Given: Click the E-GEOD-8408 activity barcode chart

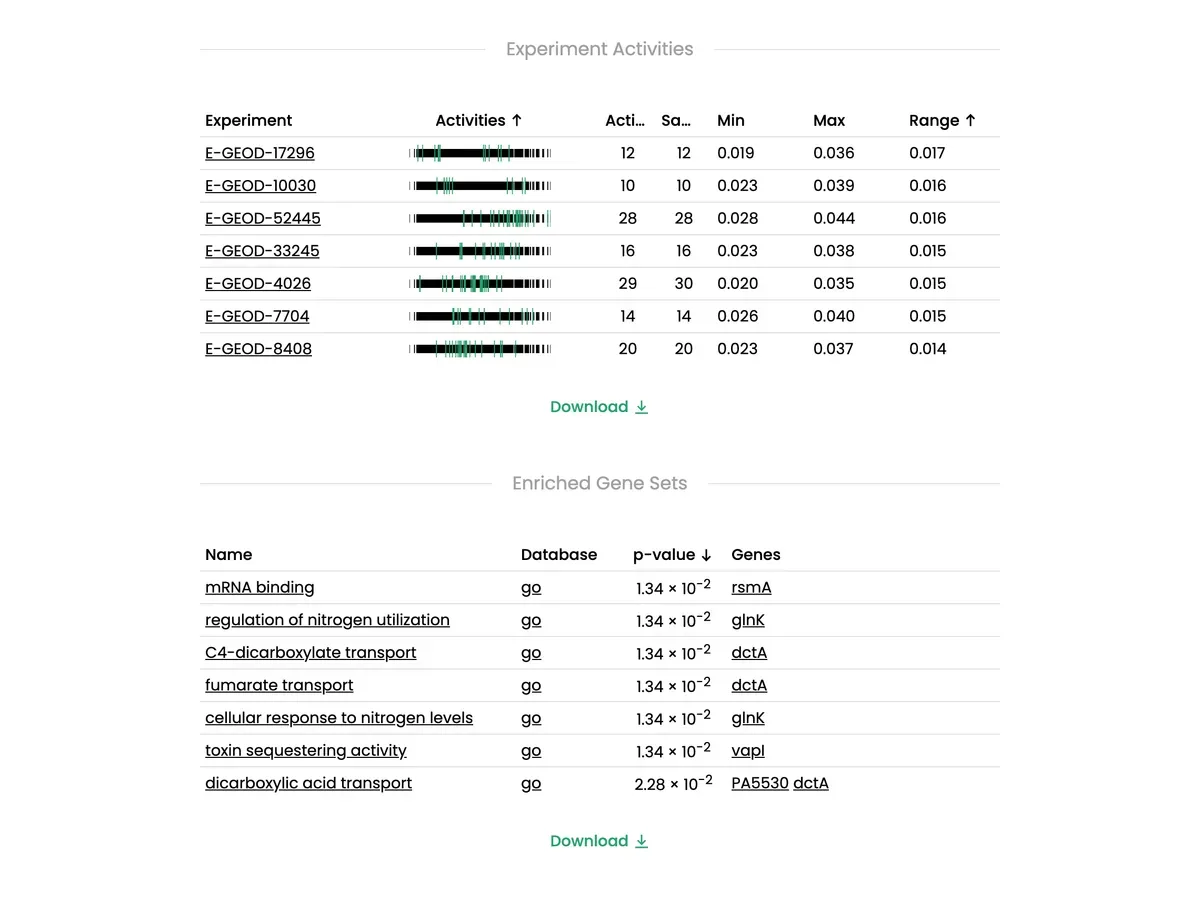Looking at the screenshot, I should pos(480,349).
